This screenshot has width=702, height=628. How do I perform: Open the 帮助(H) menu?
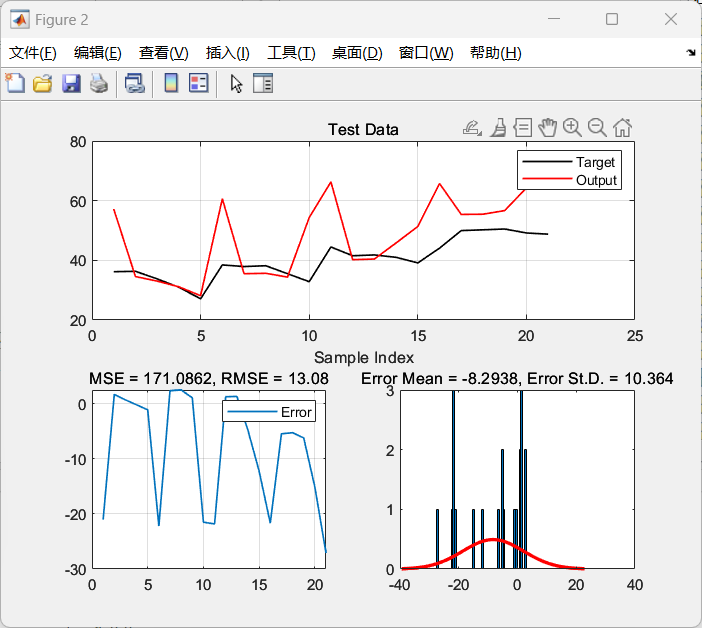(x=495, y=53)
